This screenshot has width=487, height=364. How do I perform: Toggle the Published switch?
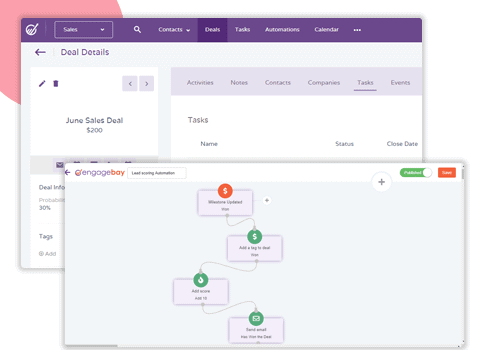(416, 173)
